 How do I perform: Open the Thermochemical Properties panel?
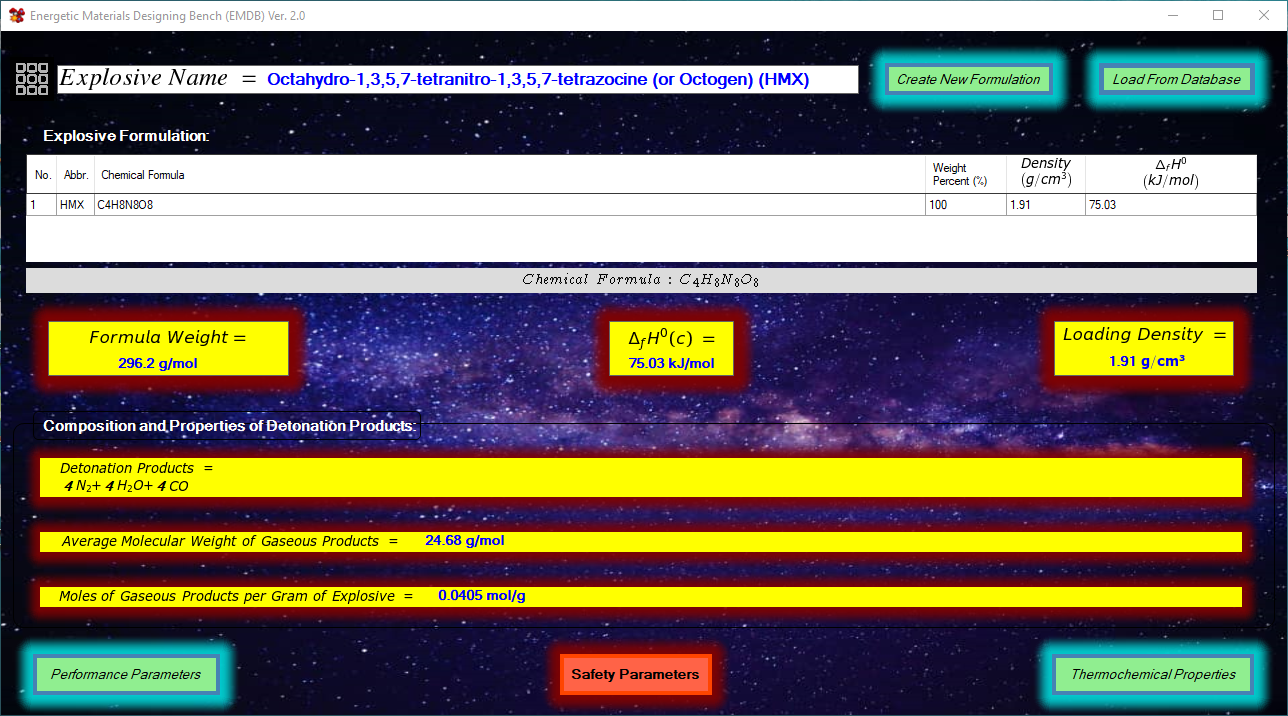coord(1151,674)
